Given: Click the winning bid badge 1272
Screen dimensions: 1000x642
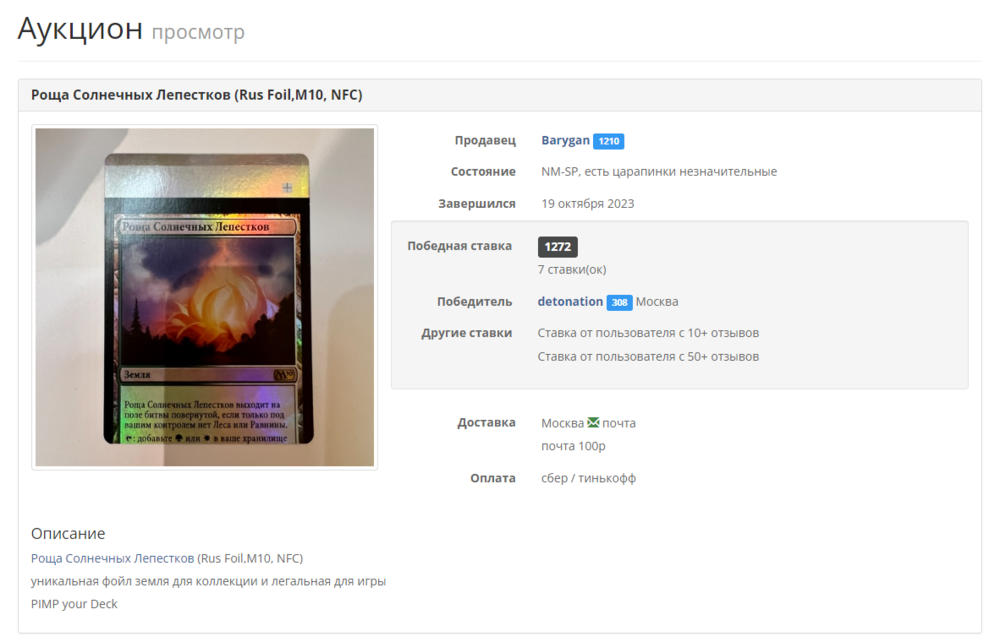Looking at the screenshot, I should (x=557, y=247).
